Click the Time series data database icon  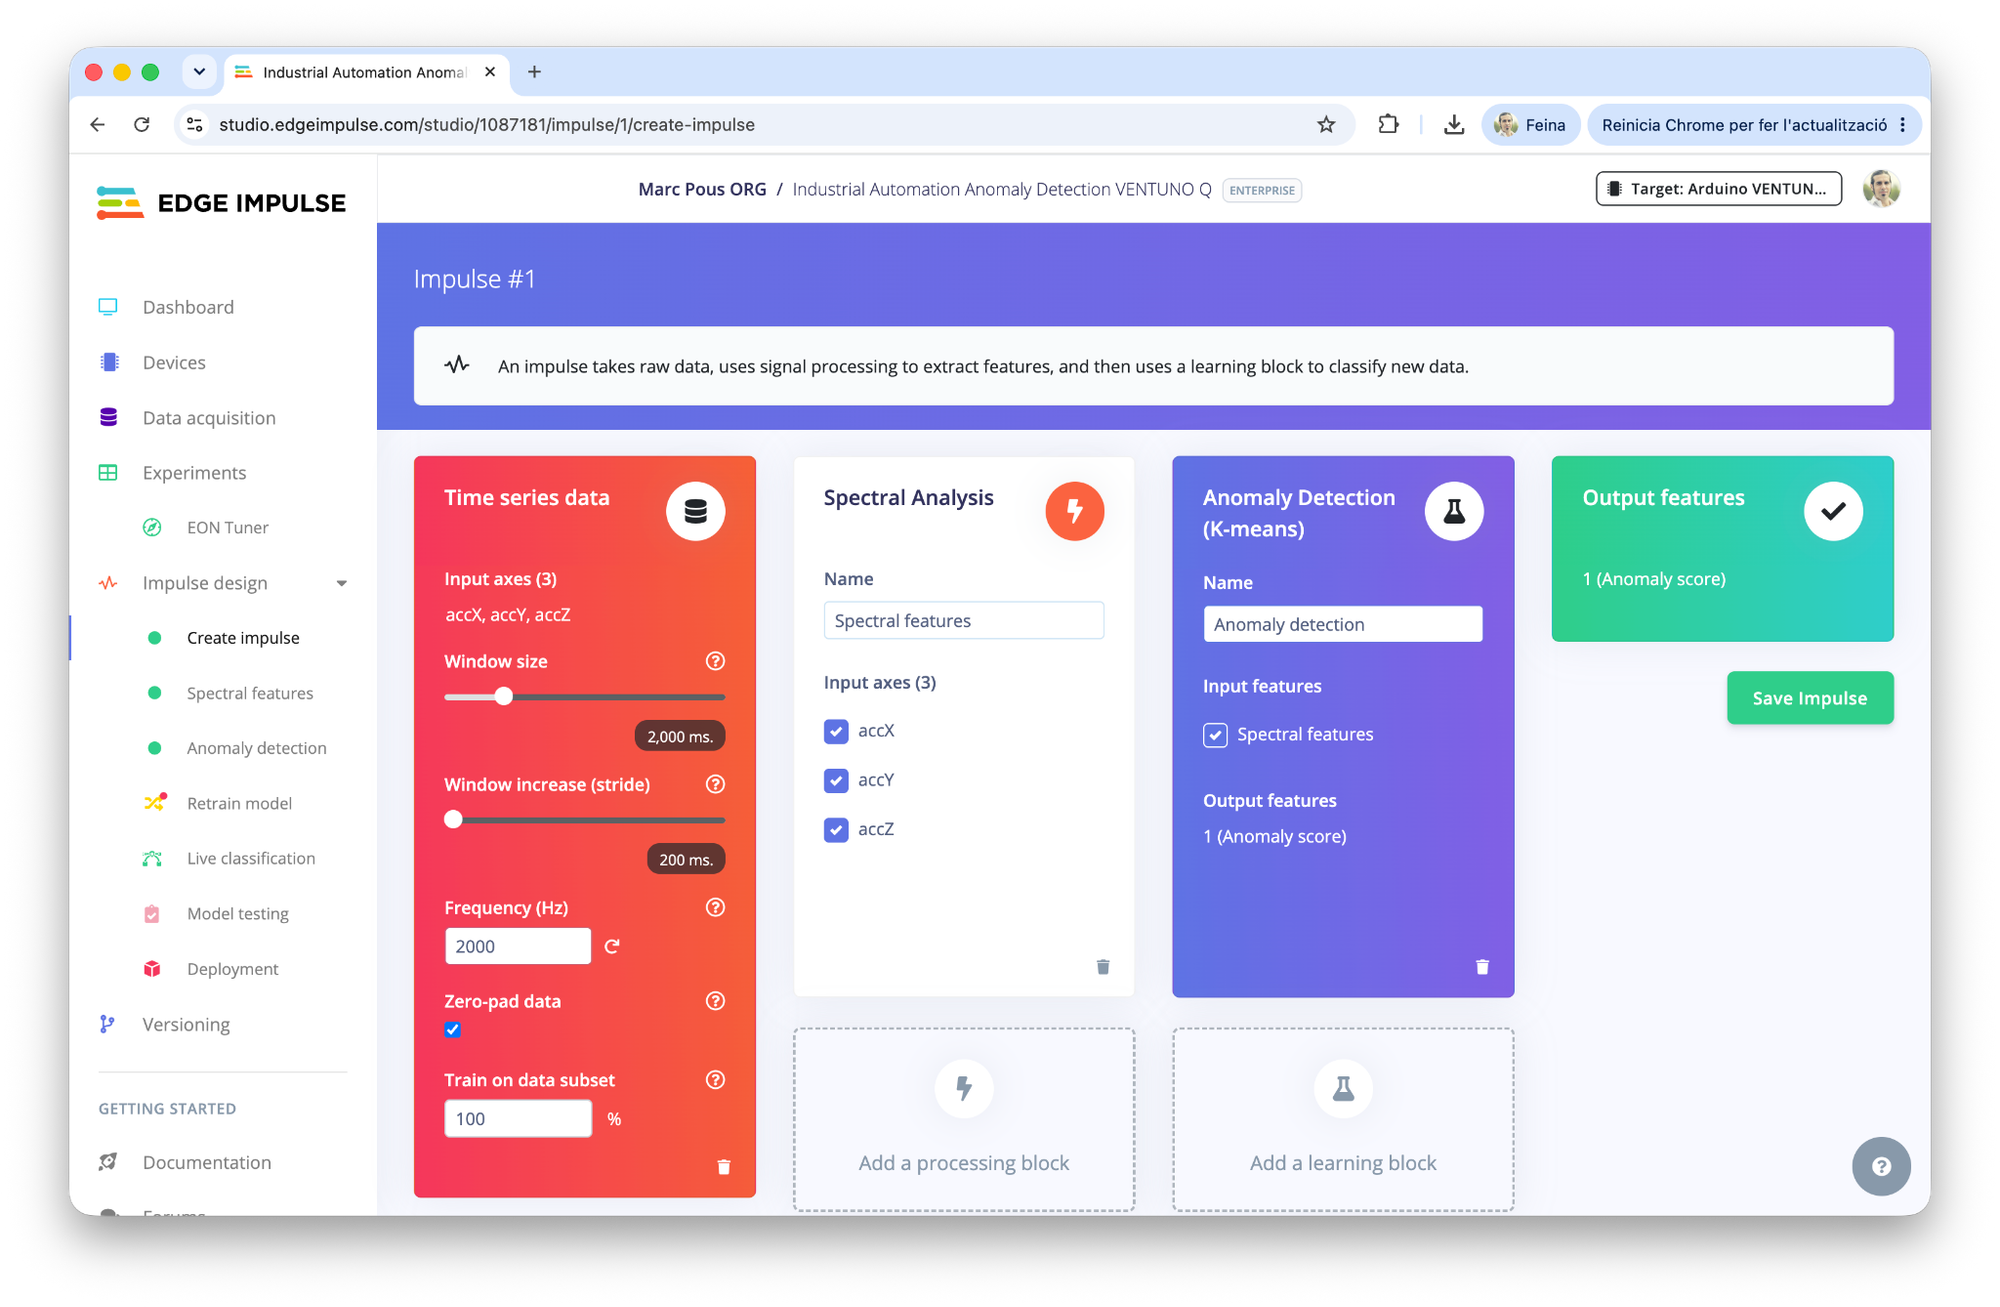pos(696,511)
